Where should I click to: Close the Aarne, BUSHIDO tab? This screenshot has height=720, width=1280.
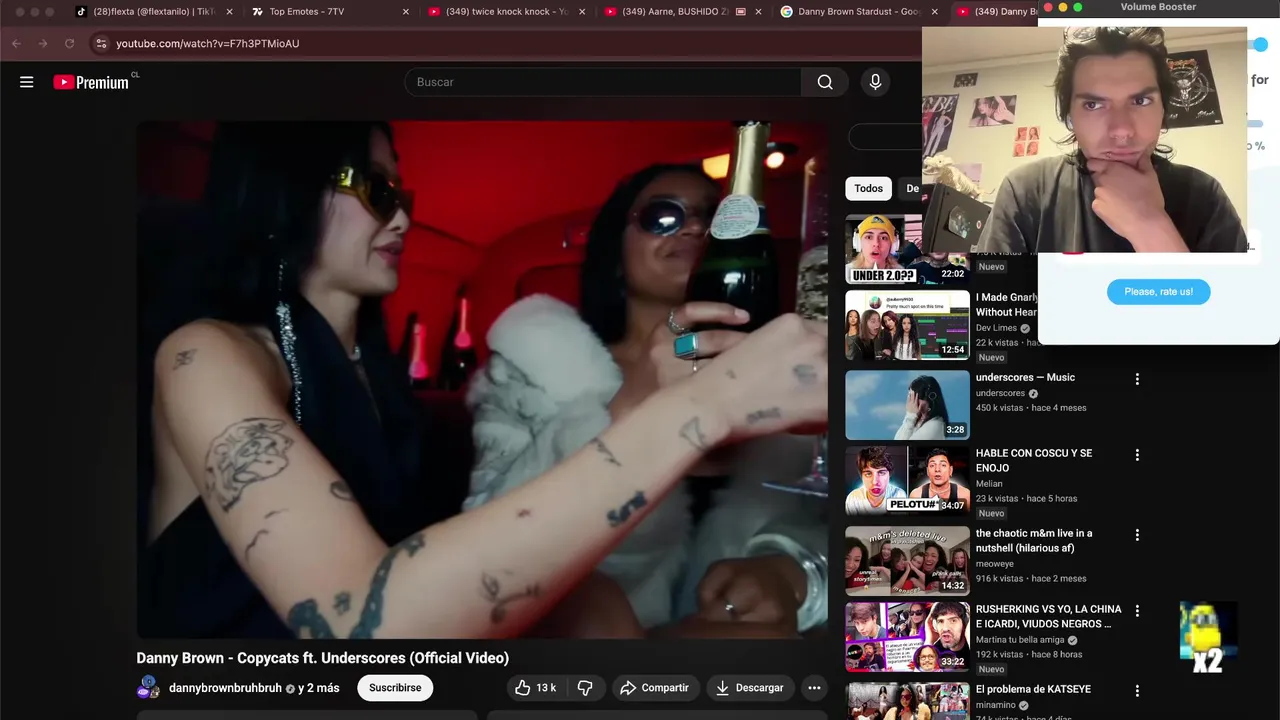coord(757,12)
